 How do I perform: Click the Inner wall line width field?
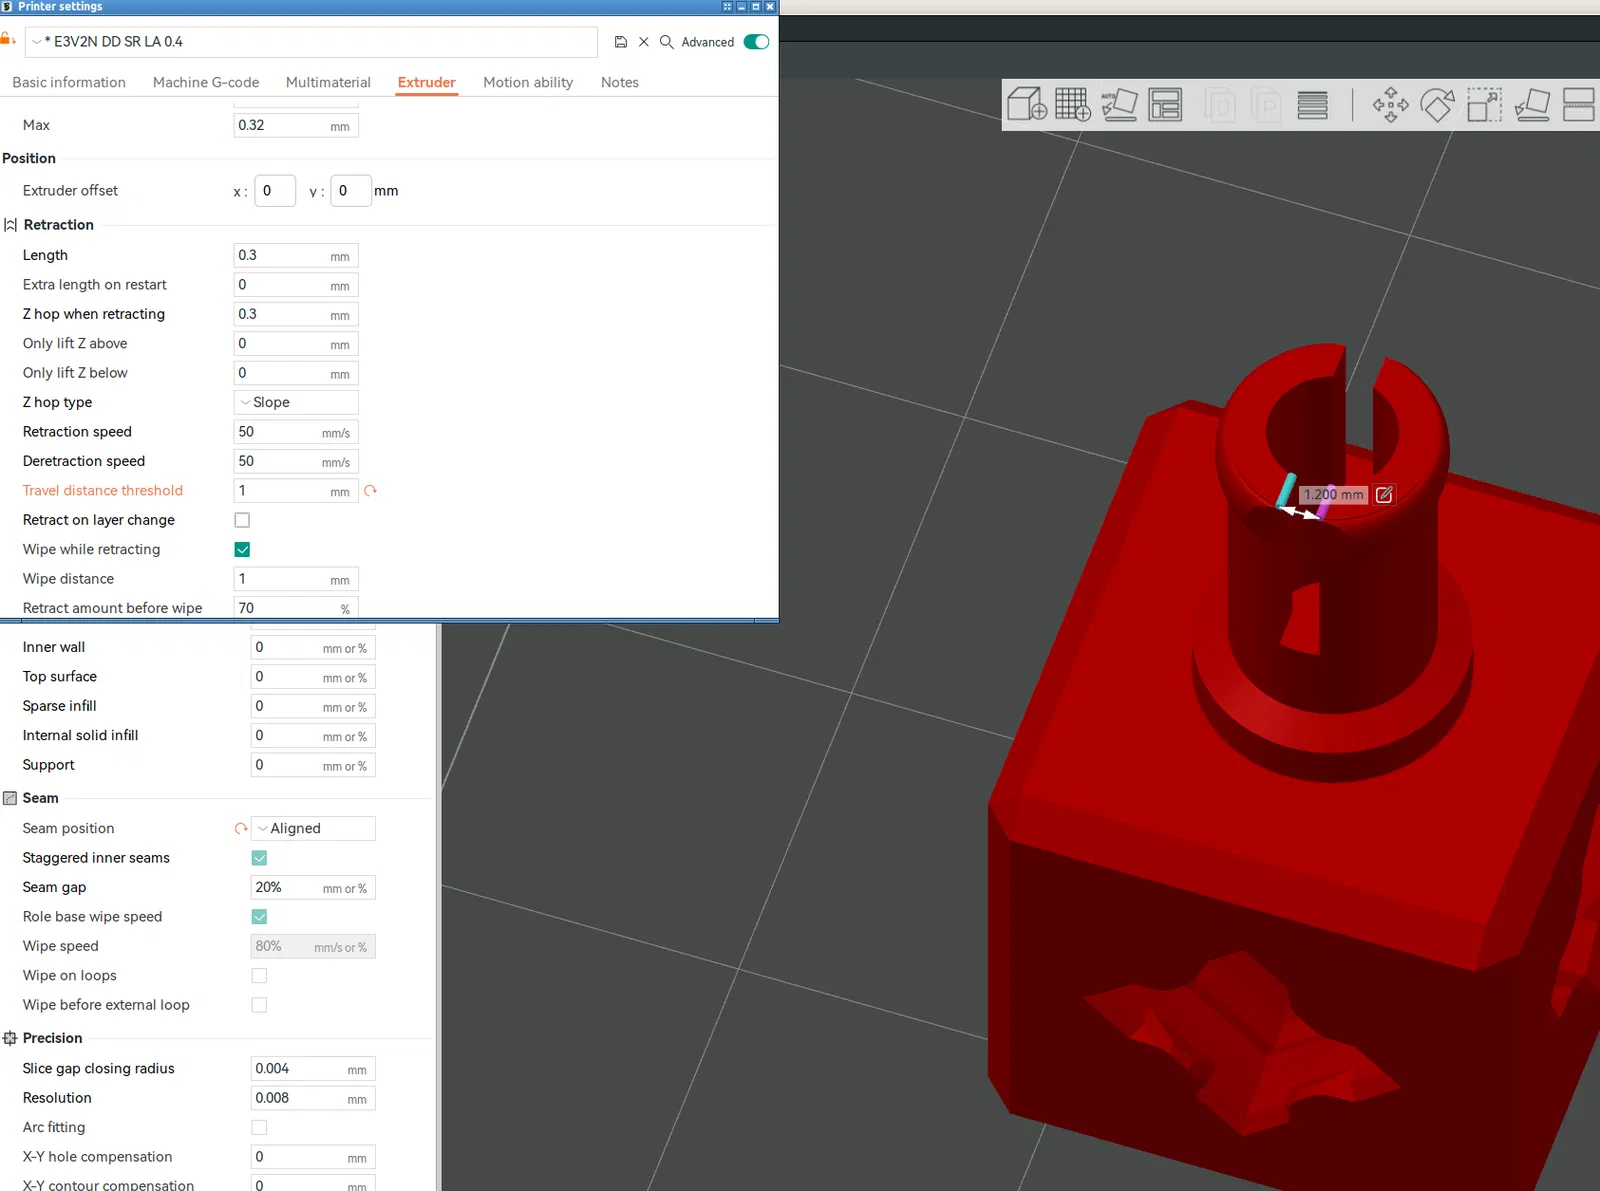pyautogui.click(x=313, y=648)
